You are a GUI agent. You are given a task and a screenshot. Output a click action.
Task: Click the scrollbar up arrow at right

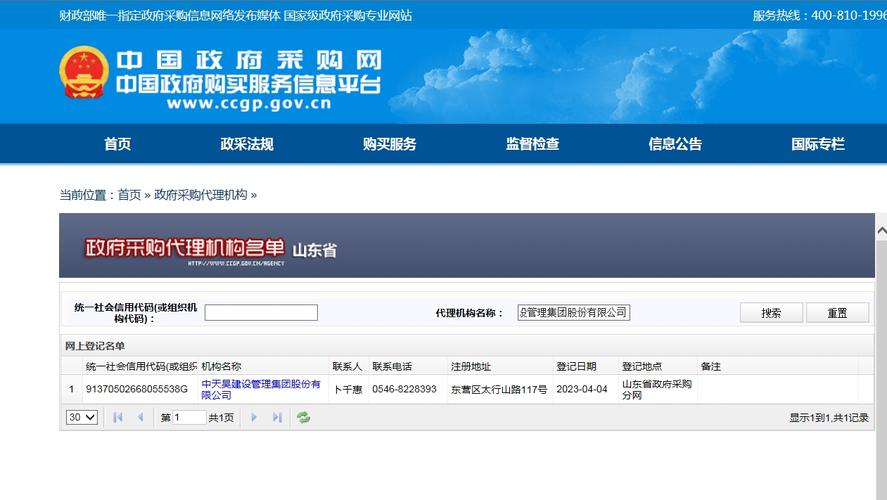click(x=881, y=231)
